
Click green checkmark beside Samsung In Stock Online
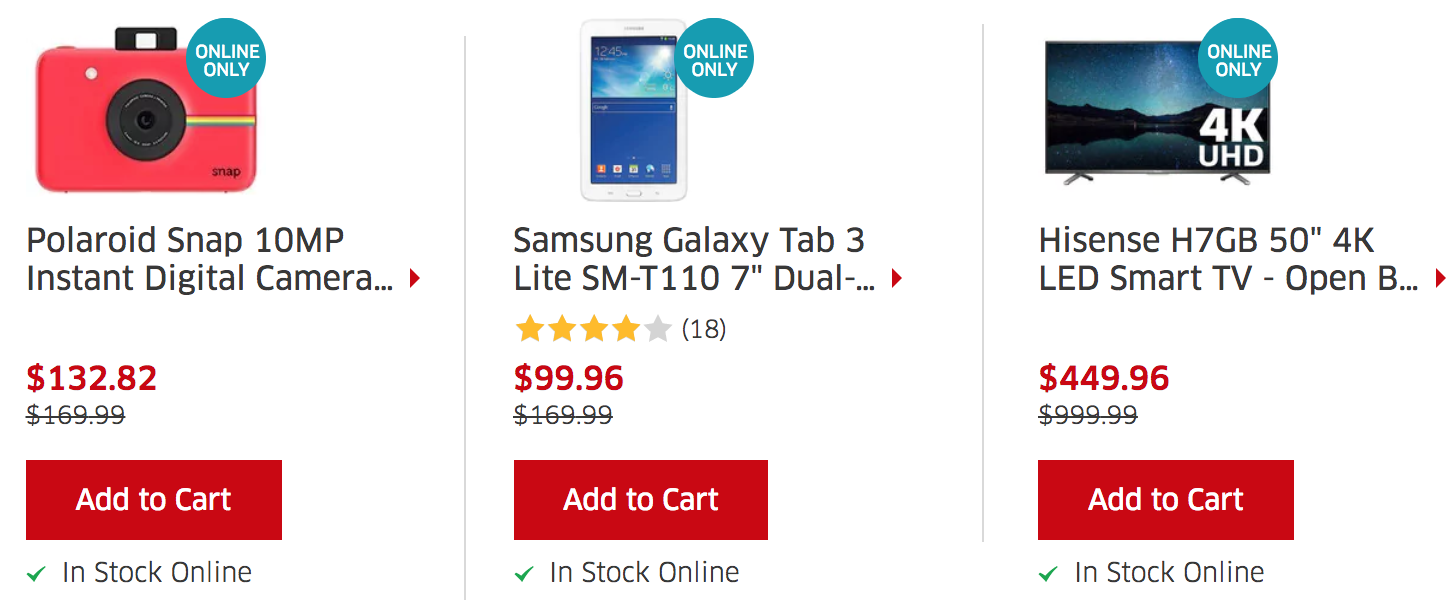point(524,574)
